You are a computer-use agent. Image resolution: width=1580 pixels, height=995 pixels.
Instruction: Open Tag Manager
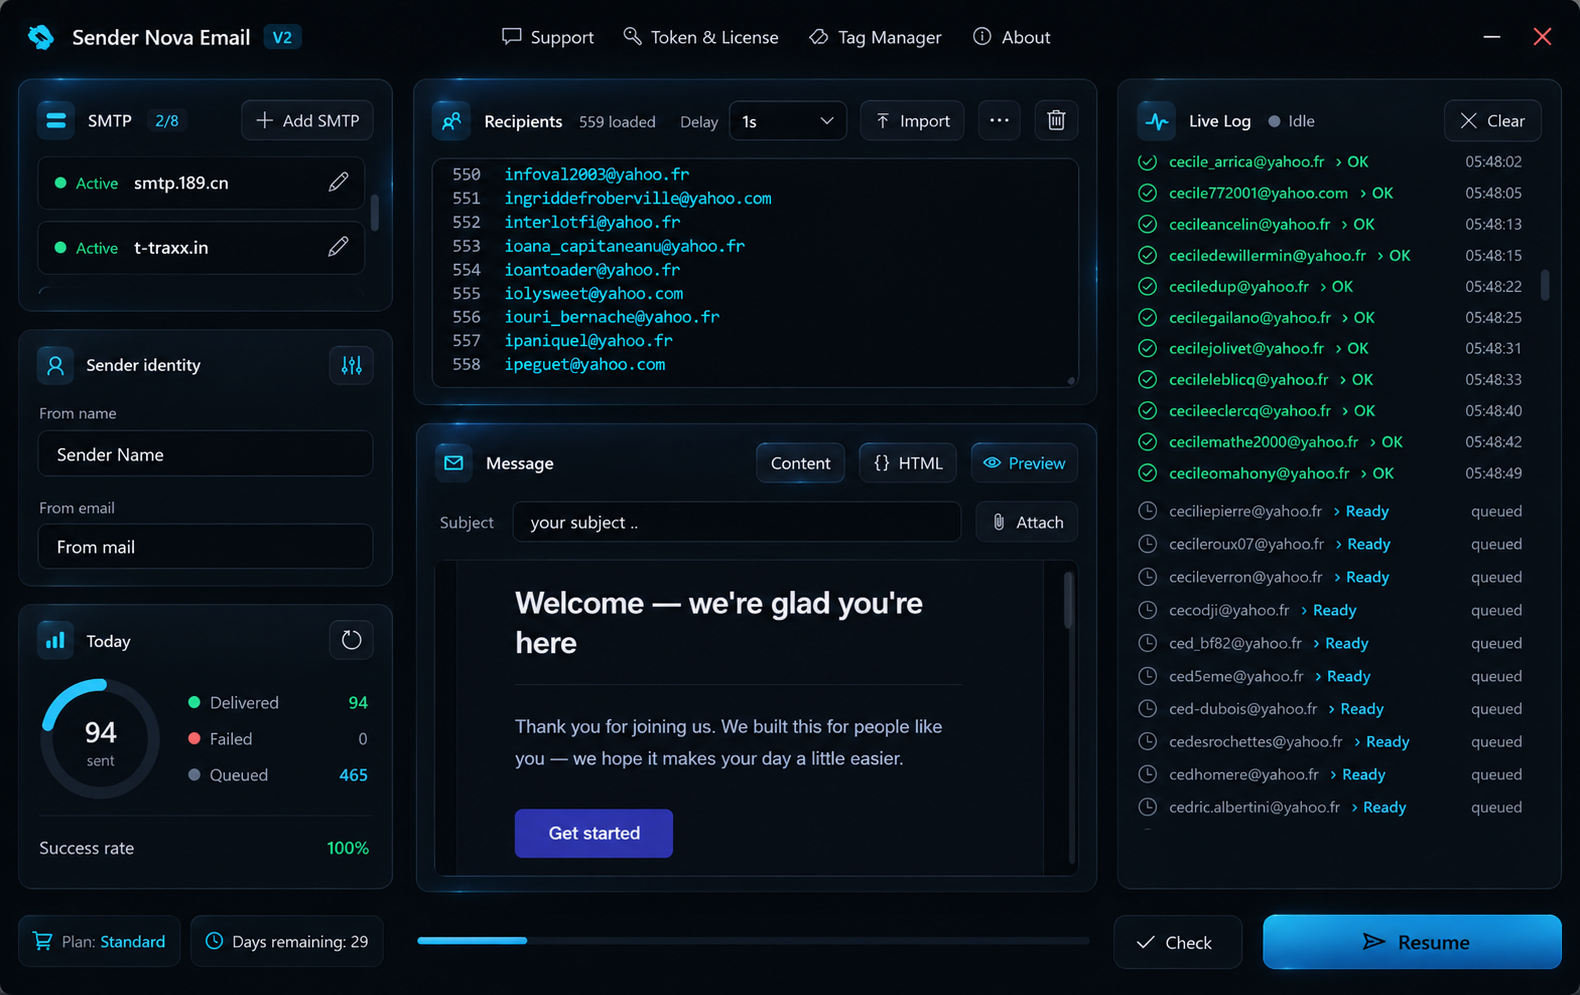876,37
